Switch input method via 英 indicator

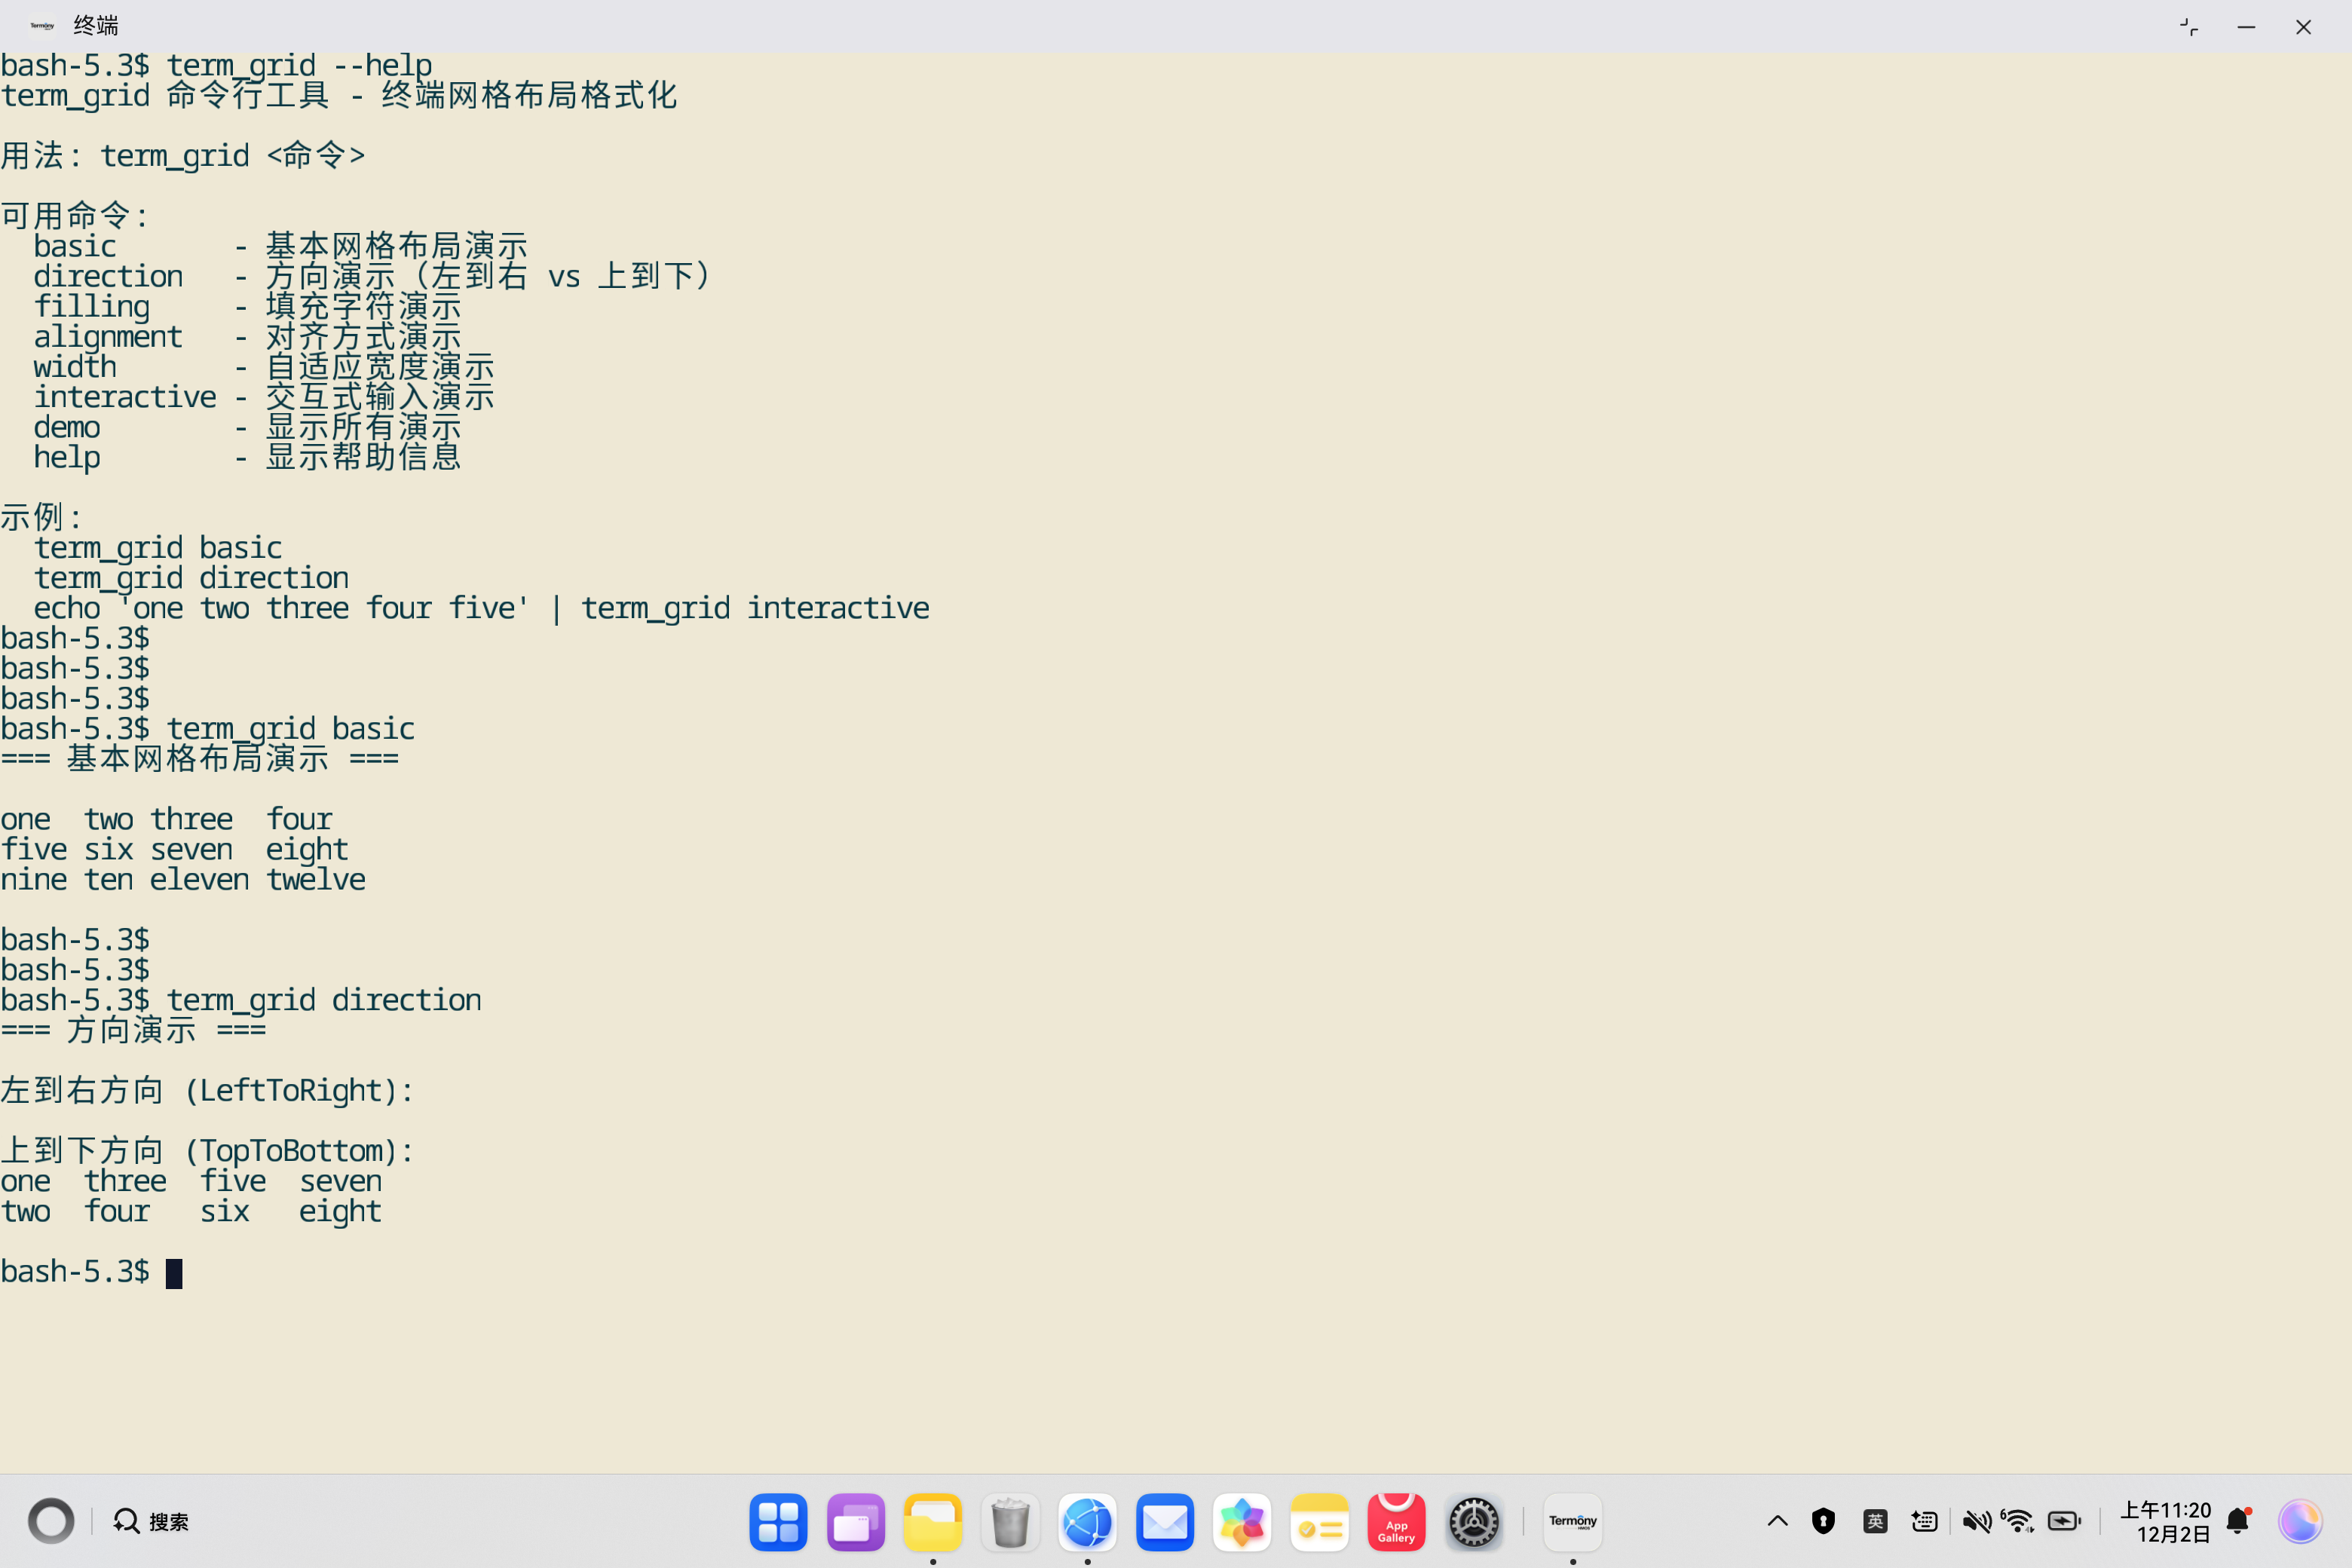(x=1875, y=1521)
